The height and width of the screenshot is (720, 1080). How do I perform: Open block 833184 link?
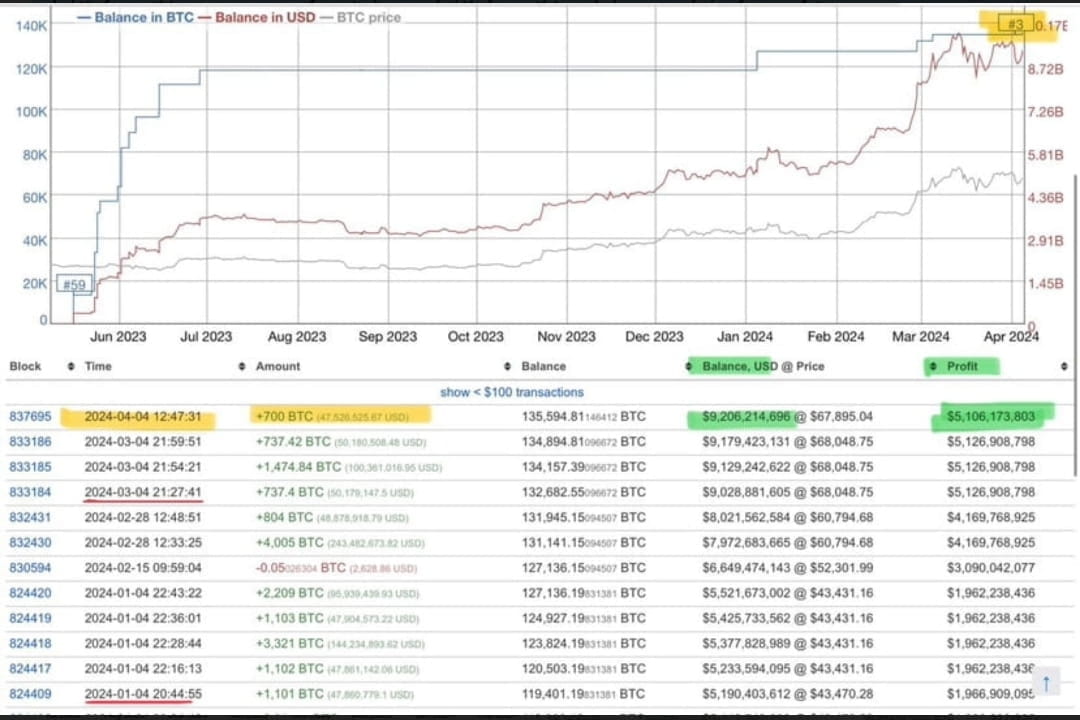coord(30,492)
